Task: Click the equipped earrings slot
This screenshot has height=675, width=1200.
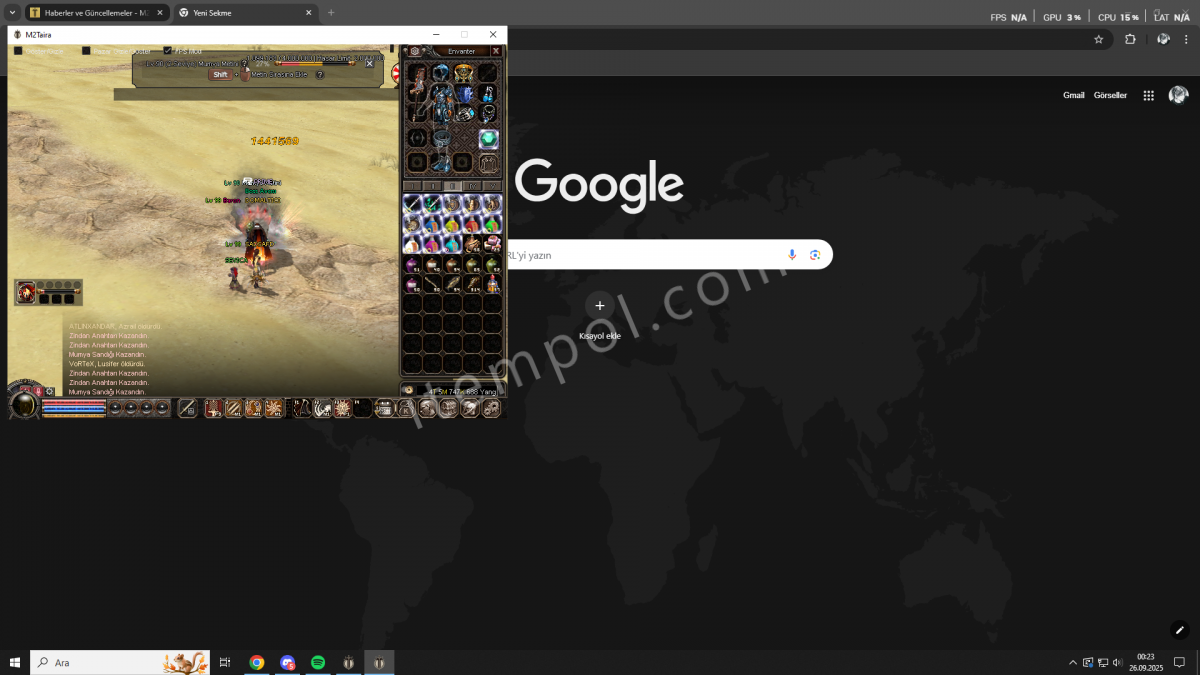Action: [488, 94]
